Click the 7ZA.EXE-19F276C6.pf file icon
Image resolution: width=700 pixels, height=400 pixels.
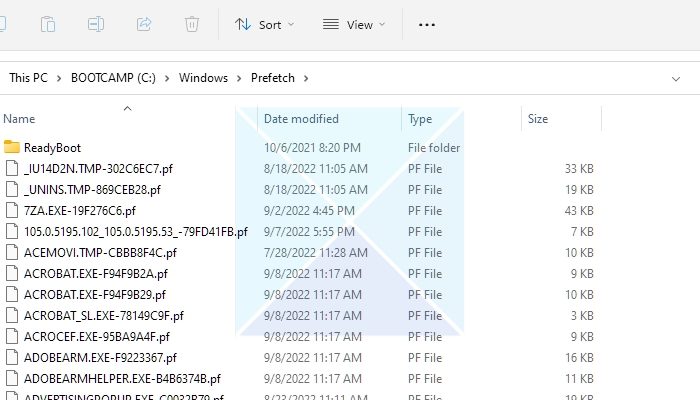pos(12,210)
